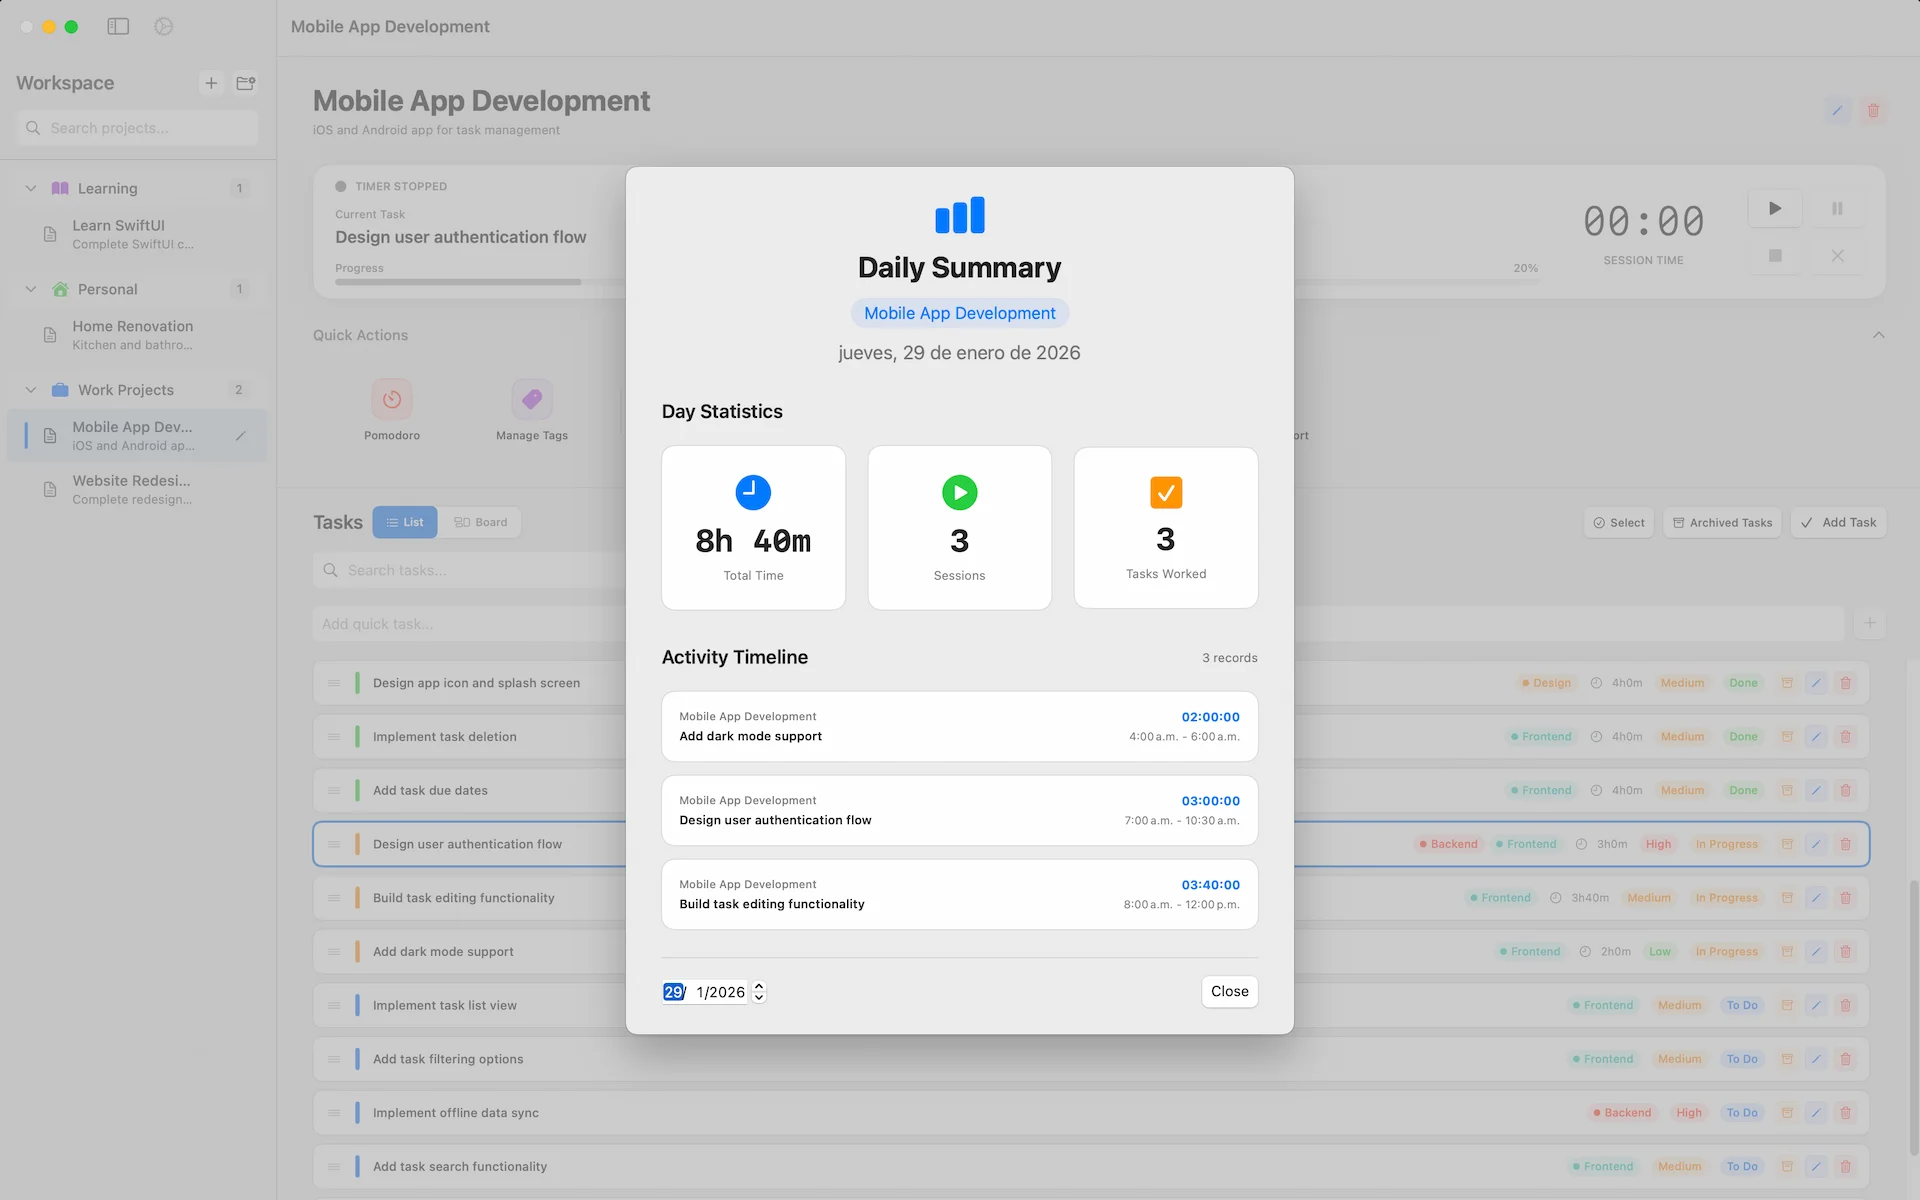This screenshot has height=1200, width=1920.
Task: Collapse the Work Projects section
Action: coord(30,390)
